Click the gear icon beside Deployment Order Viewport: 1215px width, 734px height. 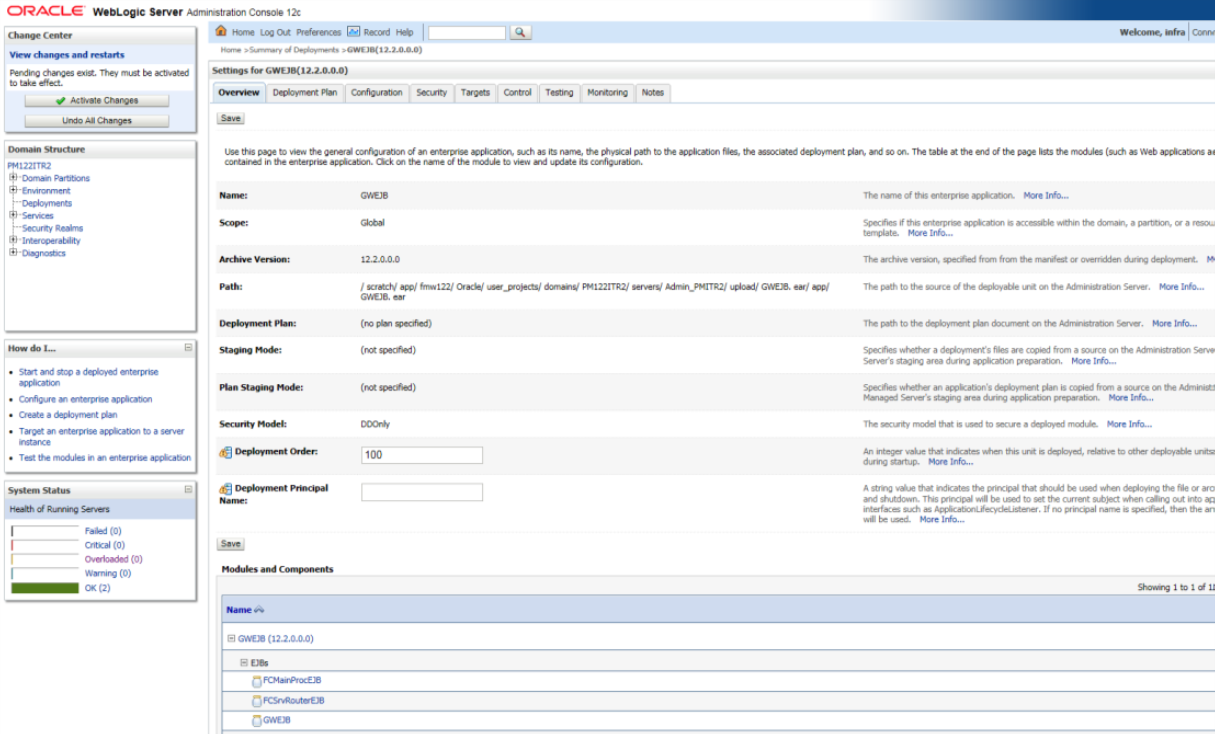(226, 453)
